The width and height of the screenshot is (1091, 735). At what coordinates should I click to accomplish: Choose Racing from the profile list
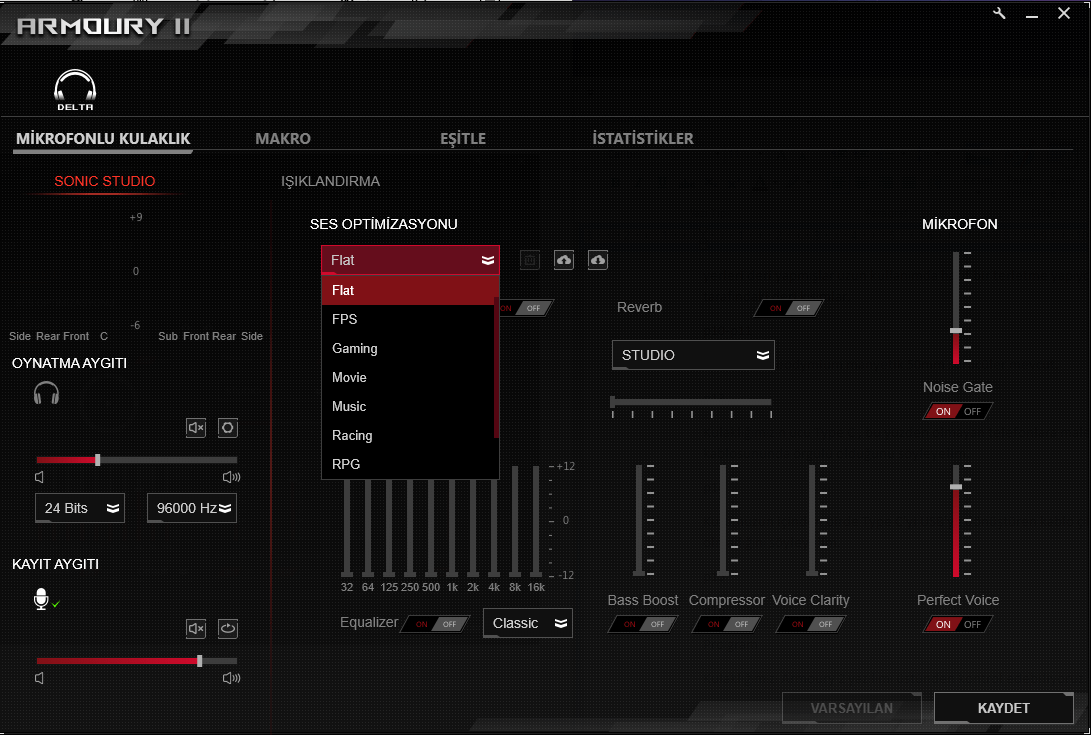pos(409,436)
